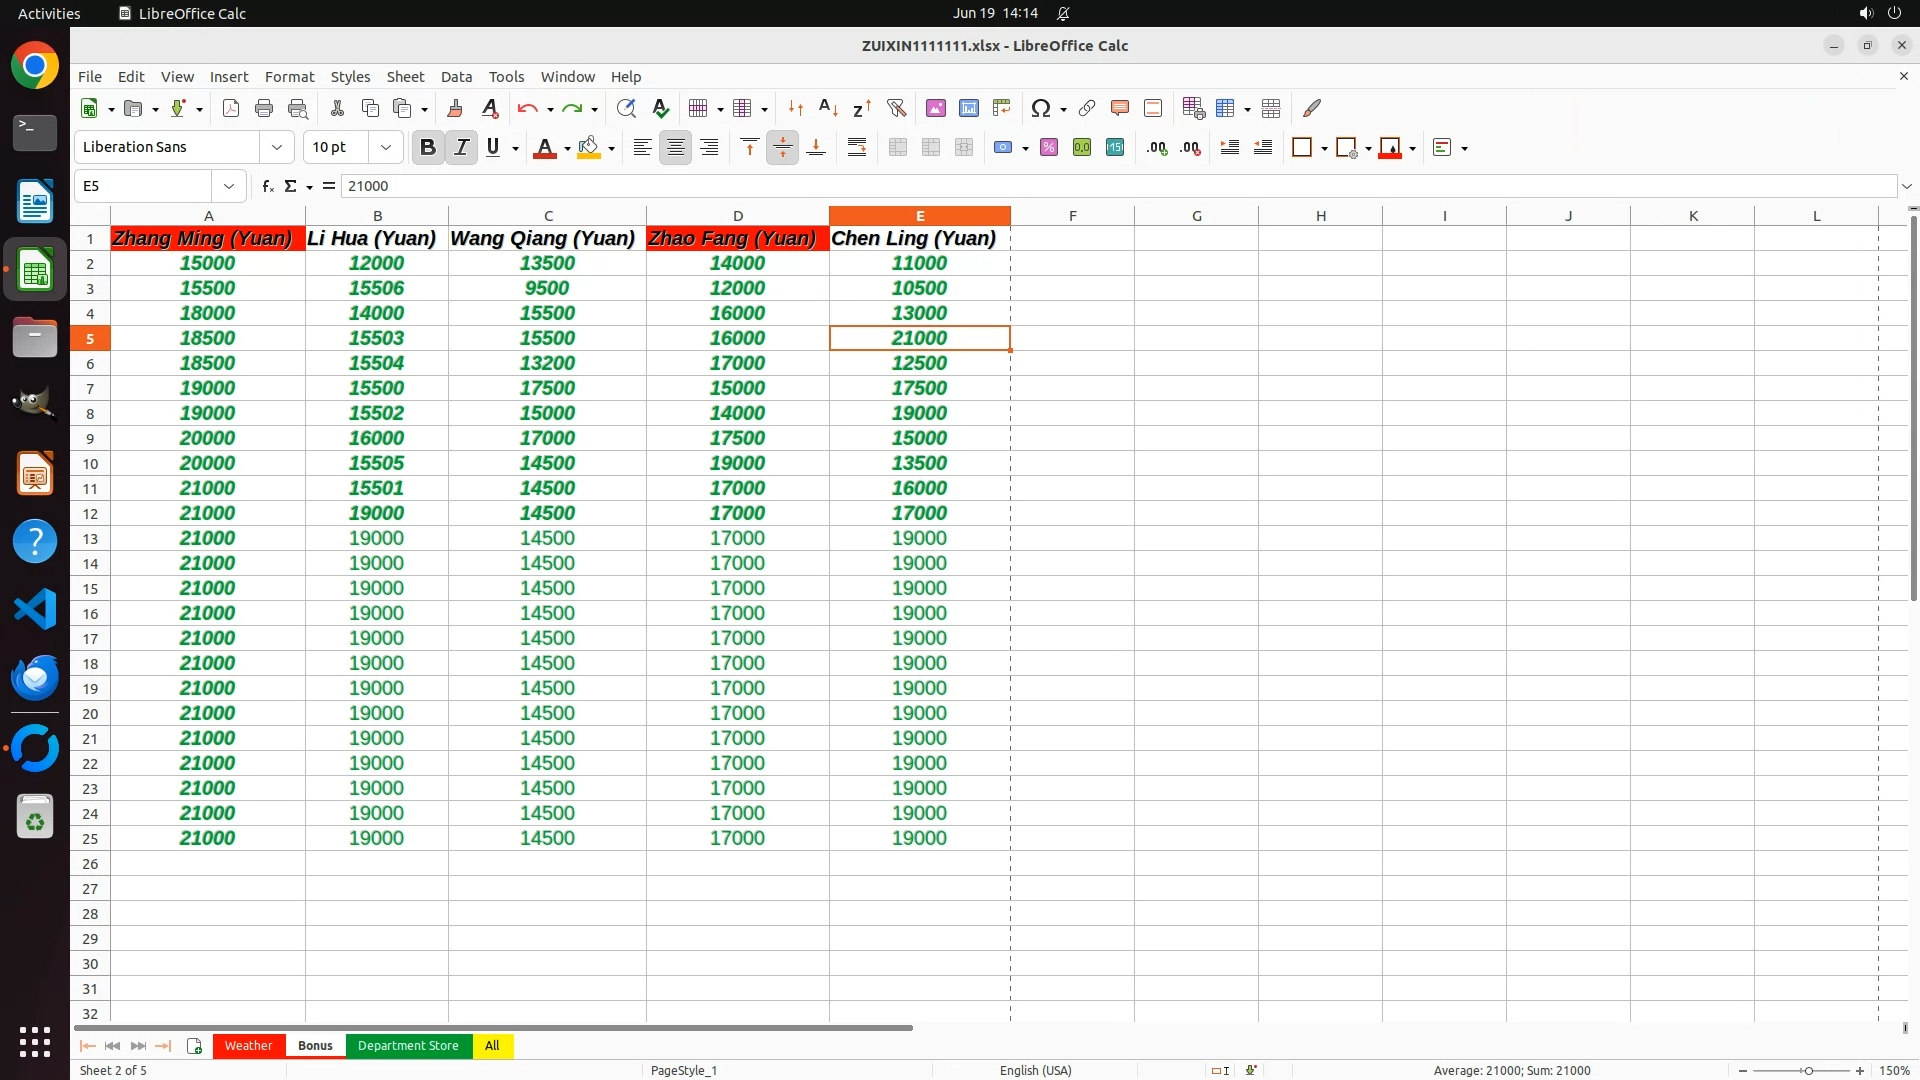Toggle Bold formatting off
The width and height of the screenshot is (1920, 1080).
tap(428, 147)
